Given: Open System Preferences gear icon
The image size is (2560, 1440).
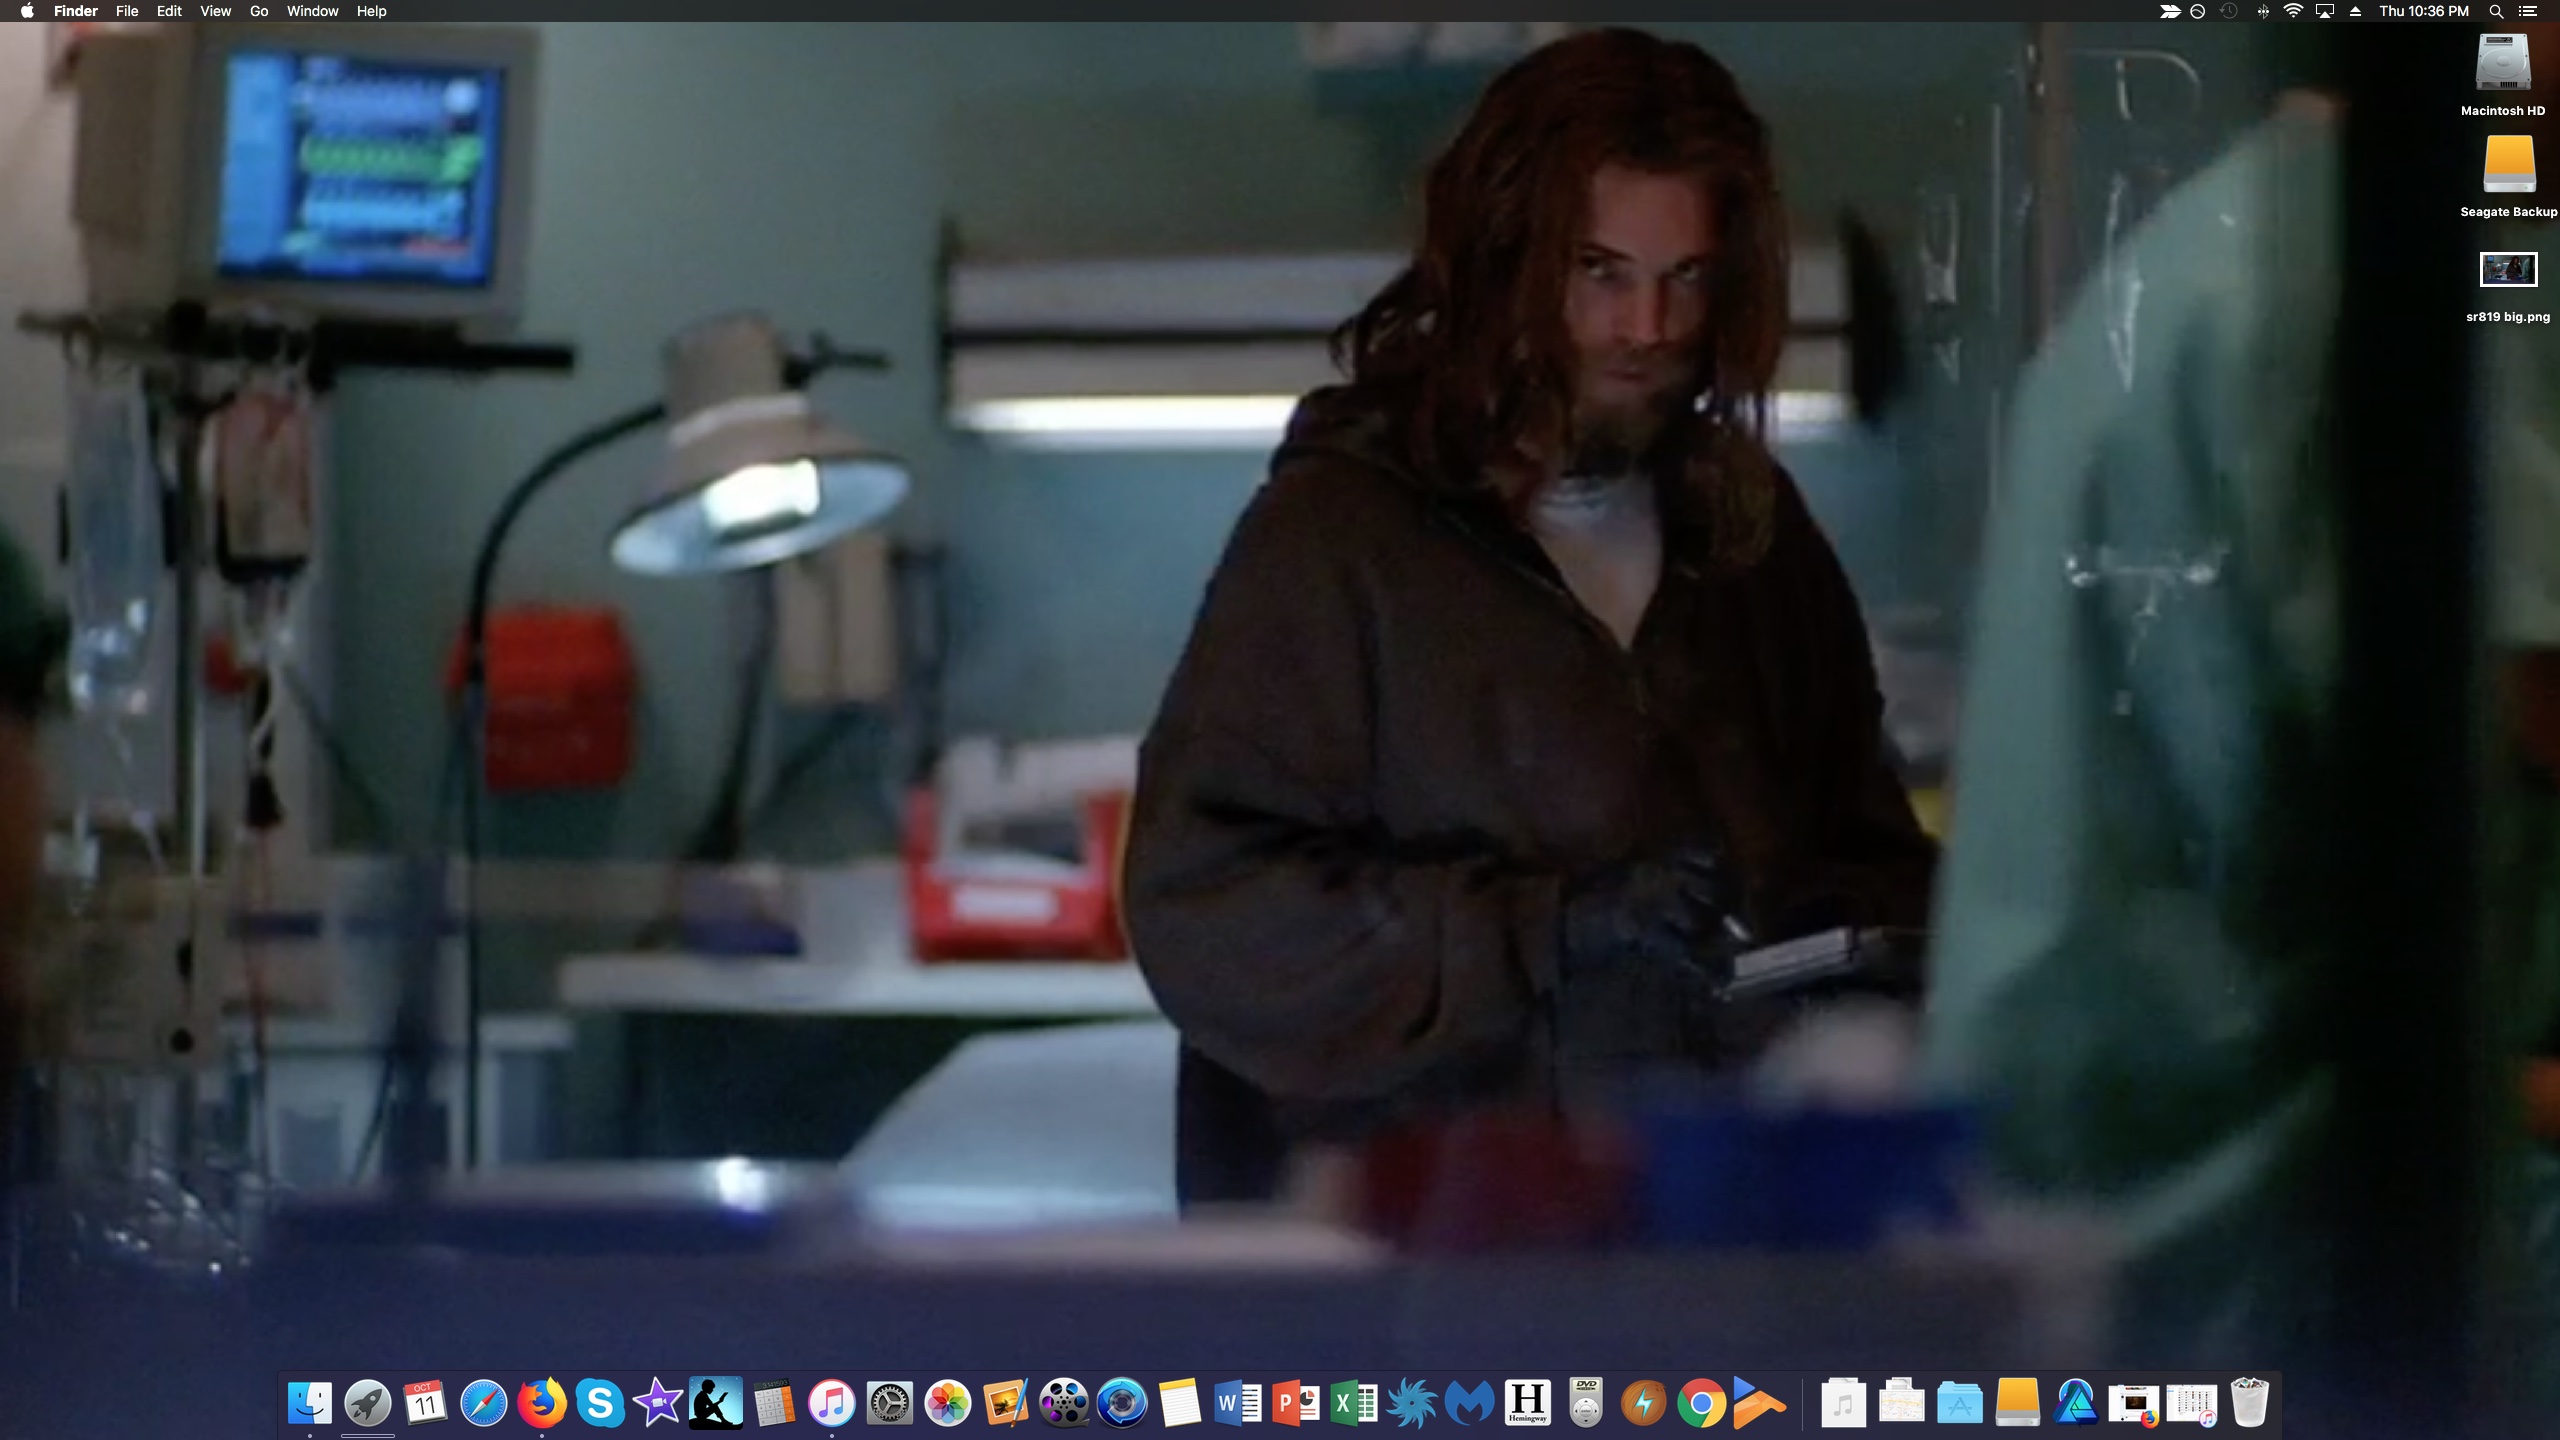Looking at the screenshot, I should (x=890, y=1403).
